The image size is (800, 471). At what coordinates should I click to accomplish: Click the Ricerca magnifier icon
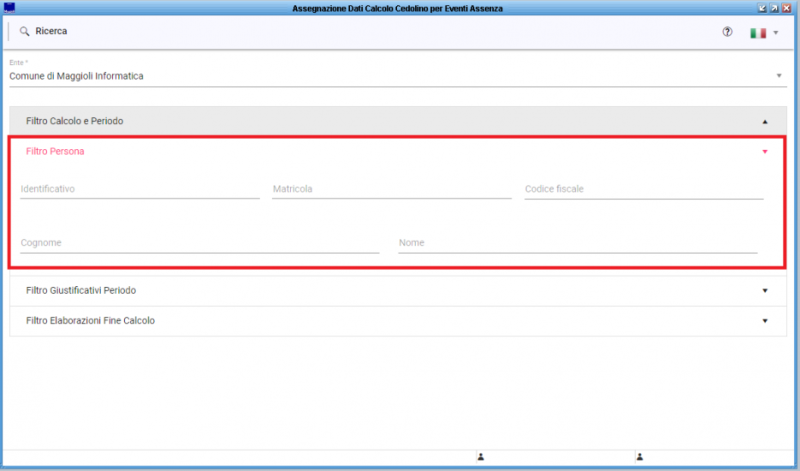24,32
